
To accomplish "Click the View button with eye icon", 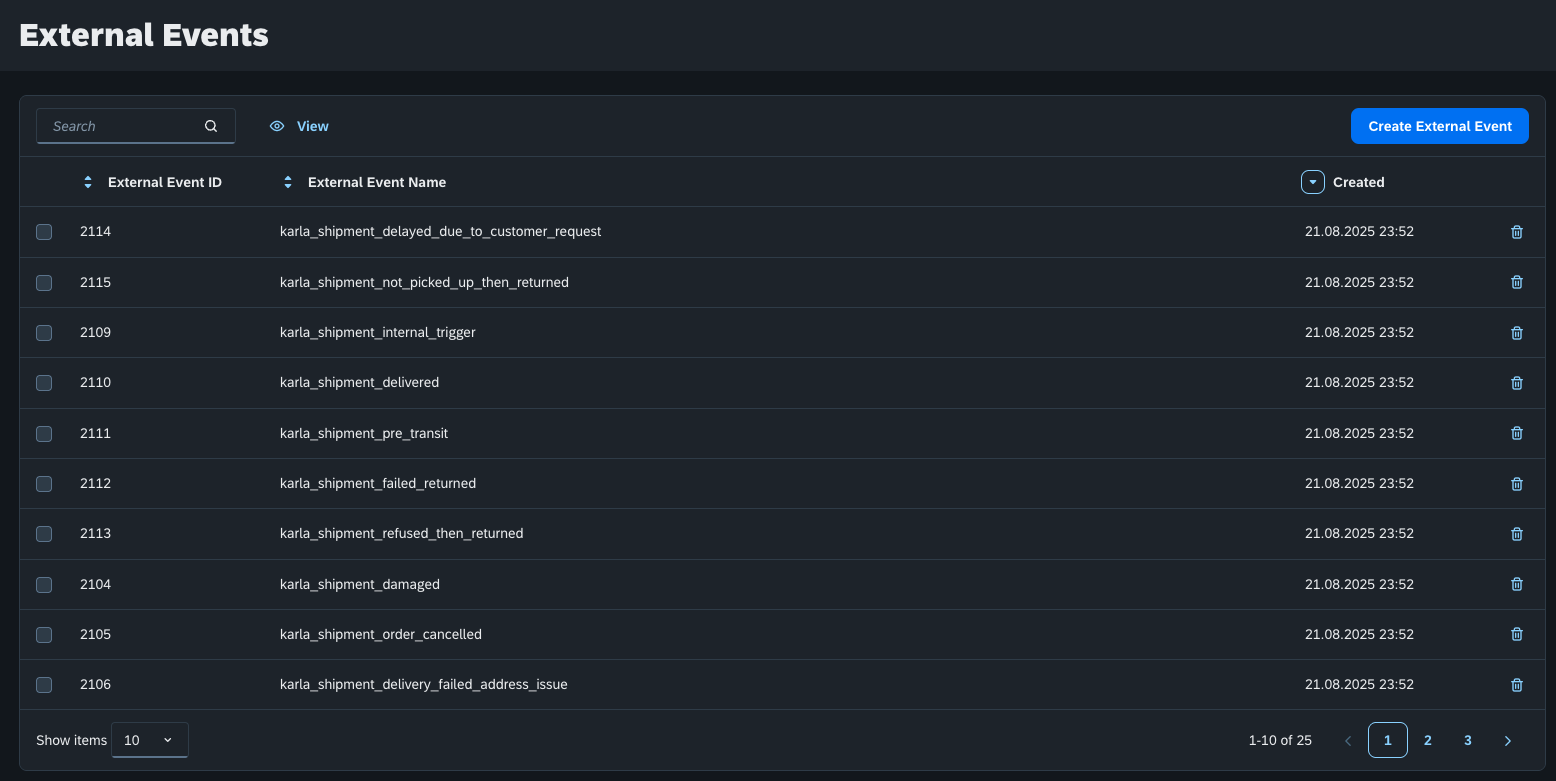I will [299, 126].
